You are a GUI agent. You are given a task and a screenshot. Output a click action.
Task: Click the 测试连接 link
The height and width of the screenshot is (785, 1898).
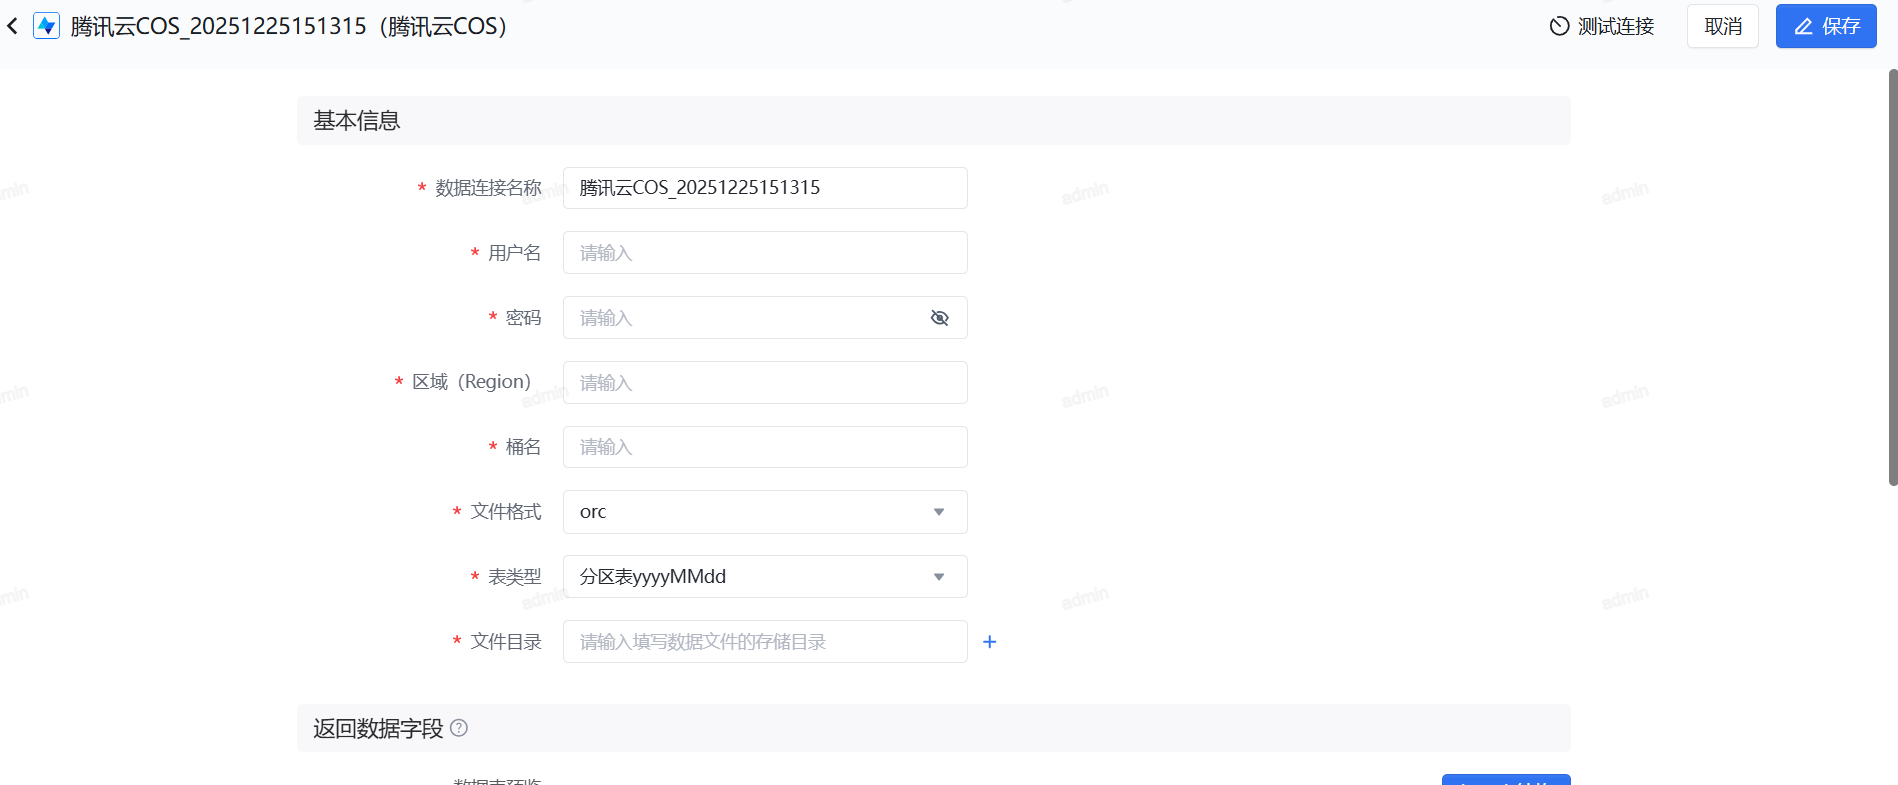(x=1615, y=26)
